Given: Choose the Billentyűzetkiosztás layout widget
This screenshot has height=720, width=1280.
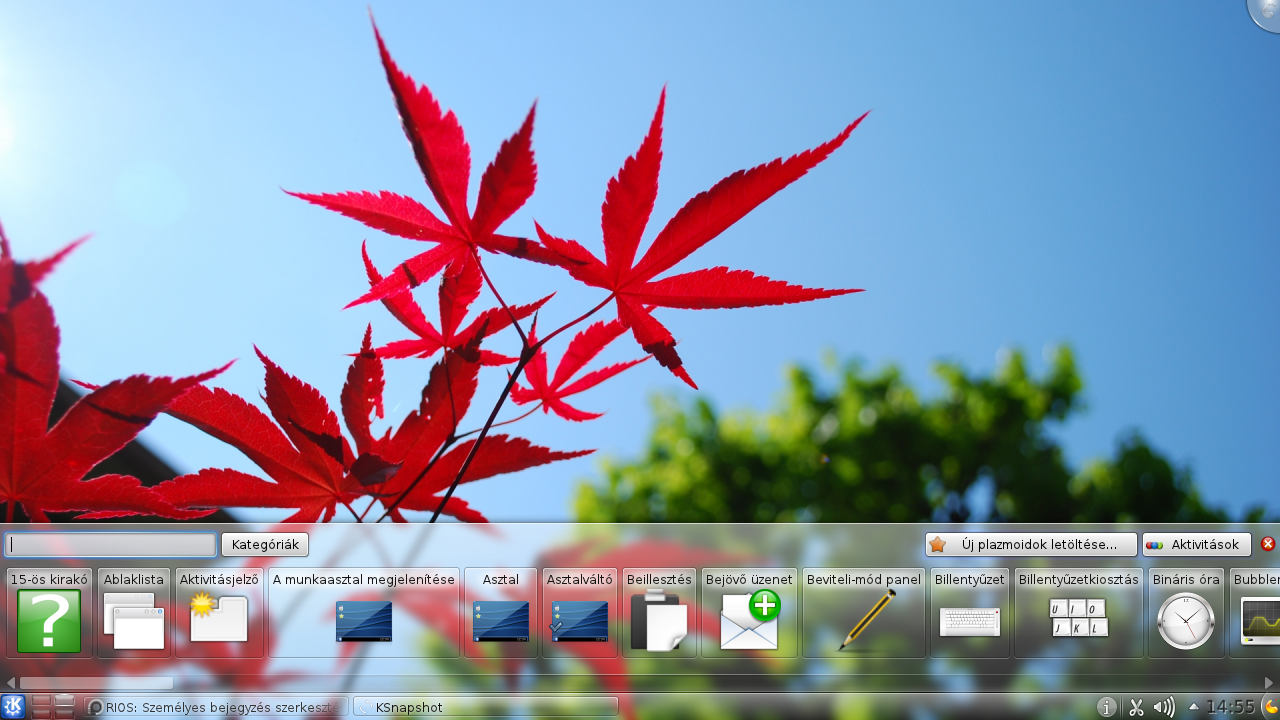Looking at the screenshot, I should [1079, 613].
